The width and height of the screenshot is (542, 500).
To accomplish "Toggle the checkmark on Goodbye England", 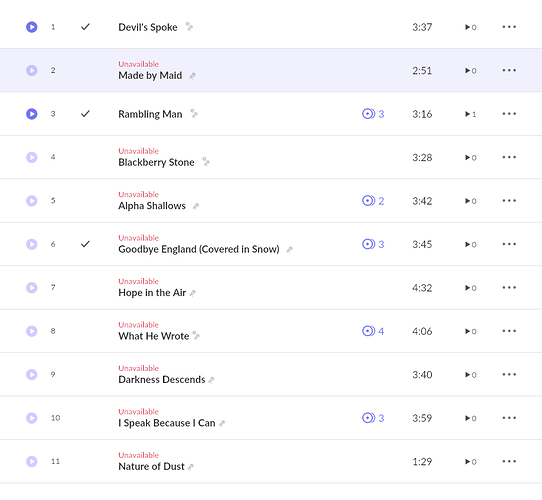I will pyautogui.click(x=85, y=244).
